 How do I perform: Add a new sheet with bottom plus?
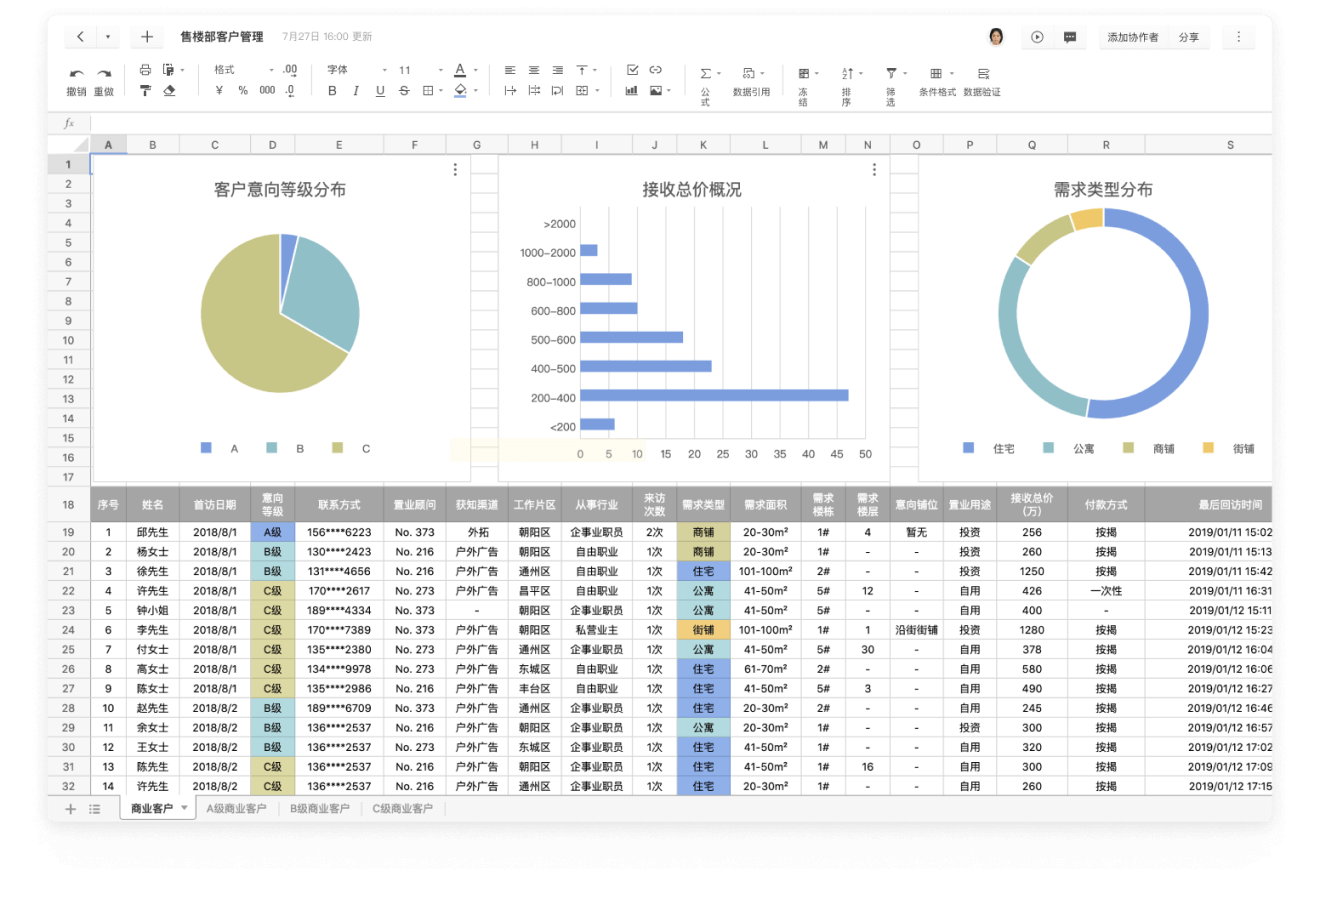click(x=70, y=809)
